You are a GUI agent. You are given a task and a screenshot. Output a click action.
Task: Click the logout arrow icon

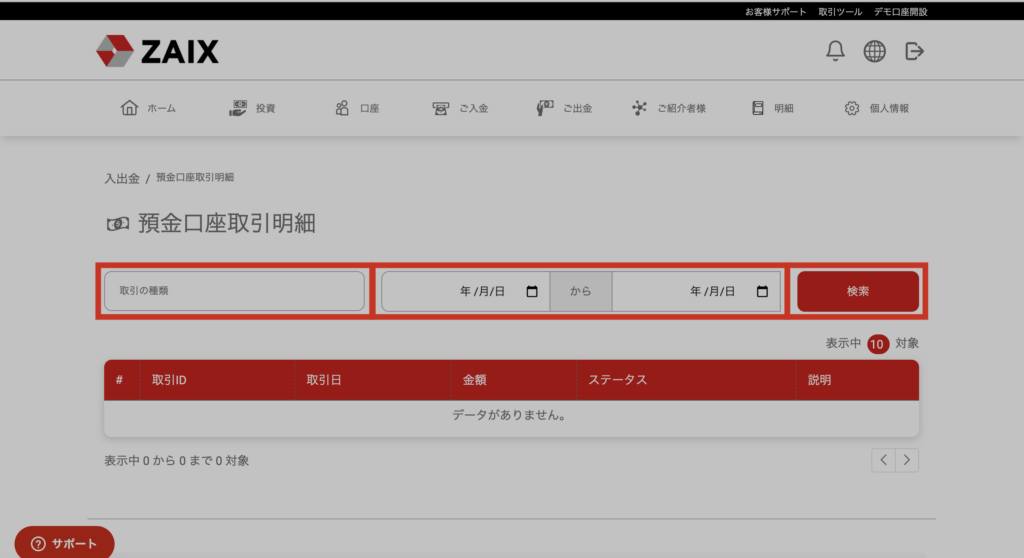[x=914, y=51]
